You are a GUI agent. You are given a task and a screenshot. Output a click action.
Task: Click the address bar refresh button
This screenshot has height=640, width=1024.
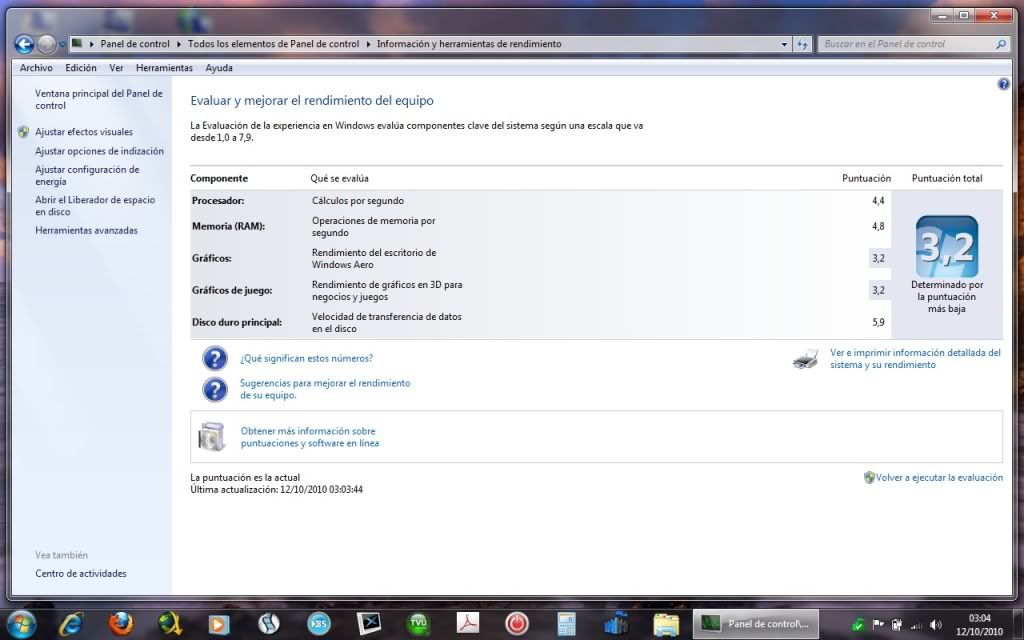802,44
